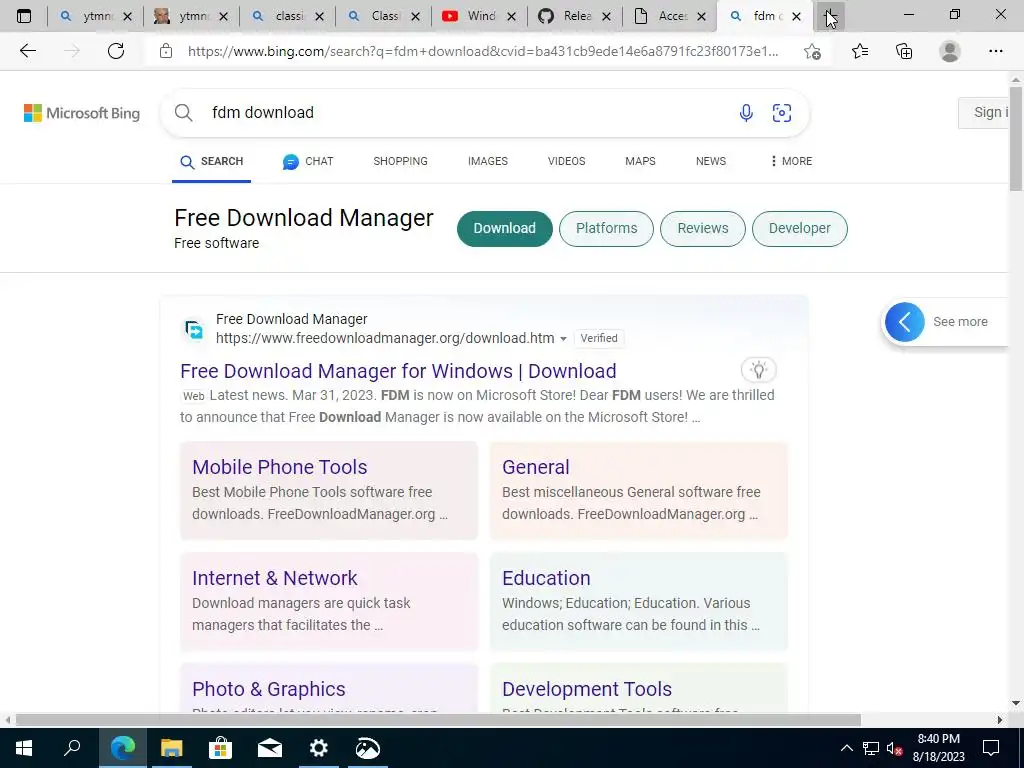
Task: Open the Mobile Phone Tools link
Action: click(280, 467)
